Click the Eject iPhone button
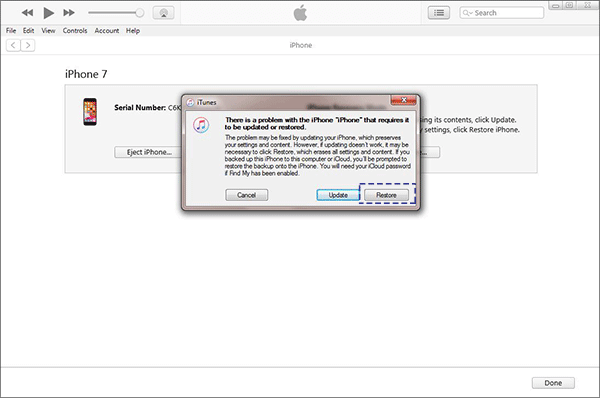The width and height of the screenshot is (600, 398). click(x=149, y=152)
